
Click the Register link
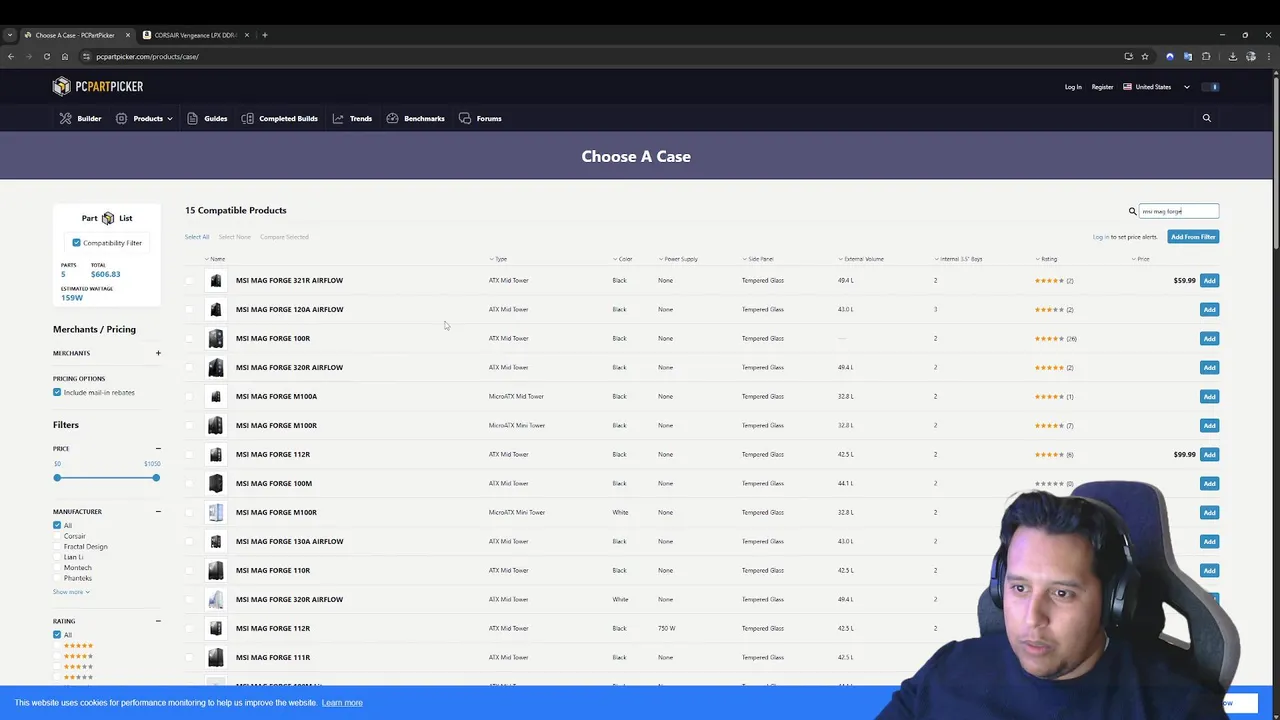pyautogui.click(x=1102, y=87)
